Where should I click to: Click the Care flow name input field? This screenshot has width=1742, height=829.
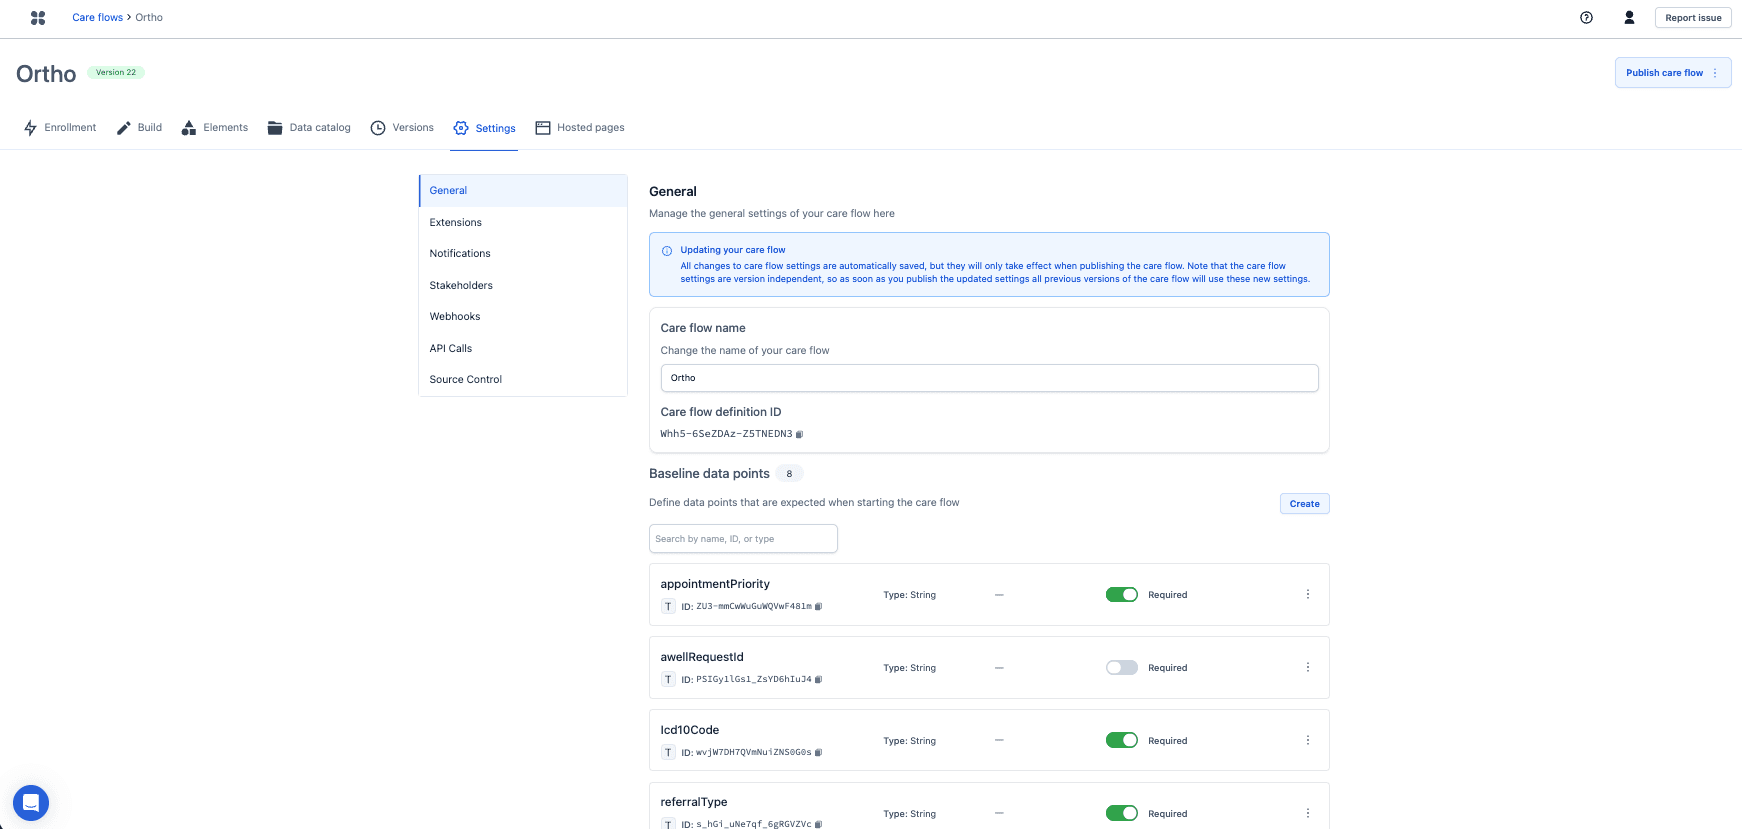tap(989, 378)
